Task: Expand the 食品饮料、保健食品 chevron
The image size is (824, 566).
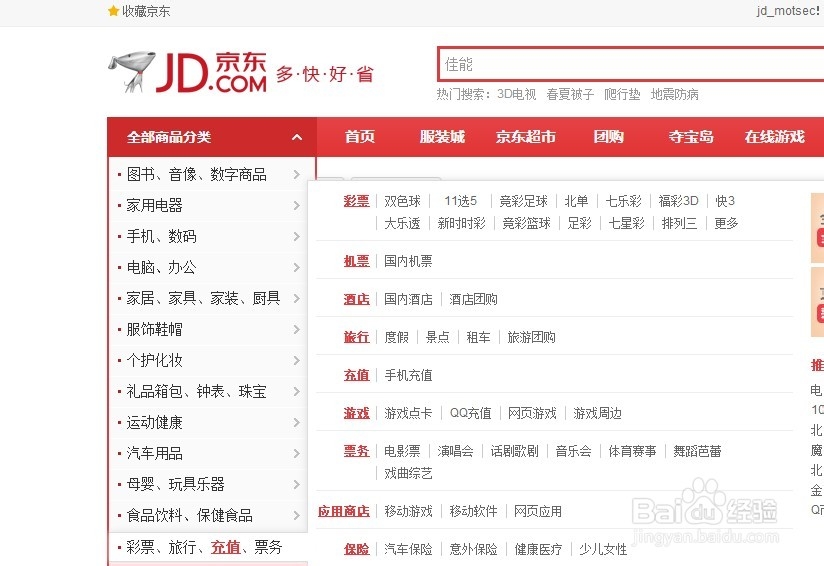Action: click(x=297, y=516)
